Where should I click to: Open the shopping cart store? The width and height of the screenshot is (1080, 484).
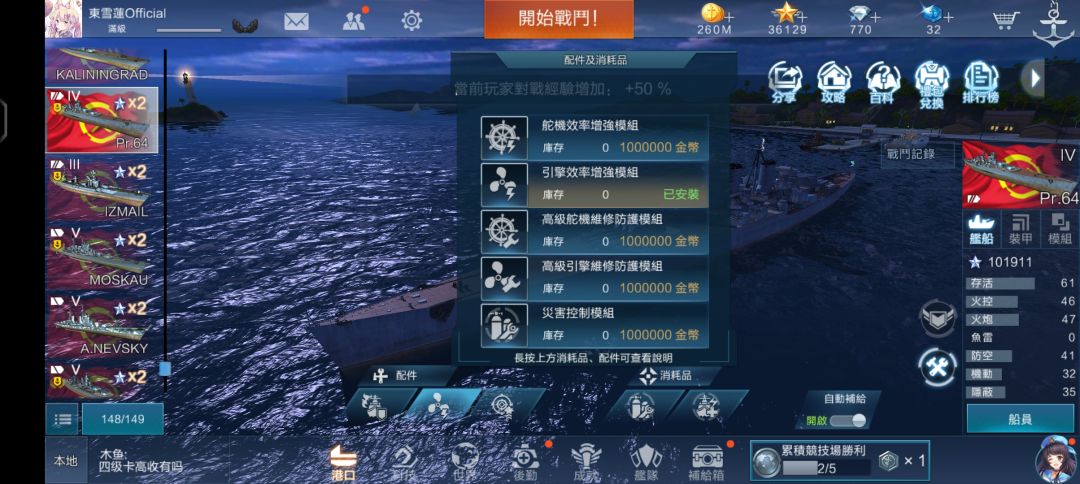(1006, 20)
